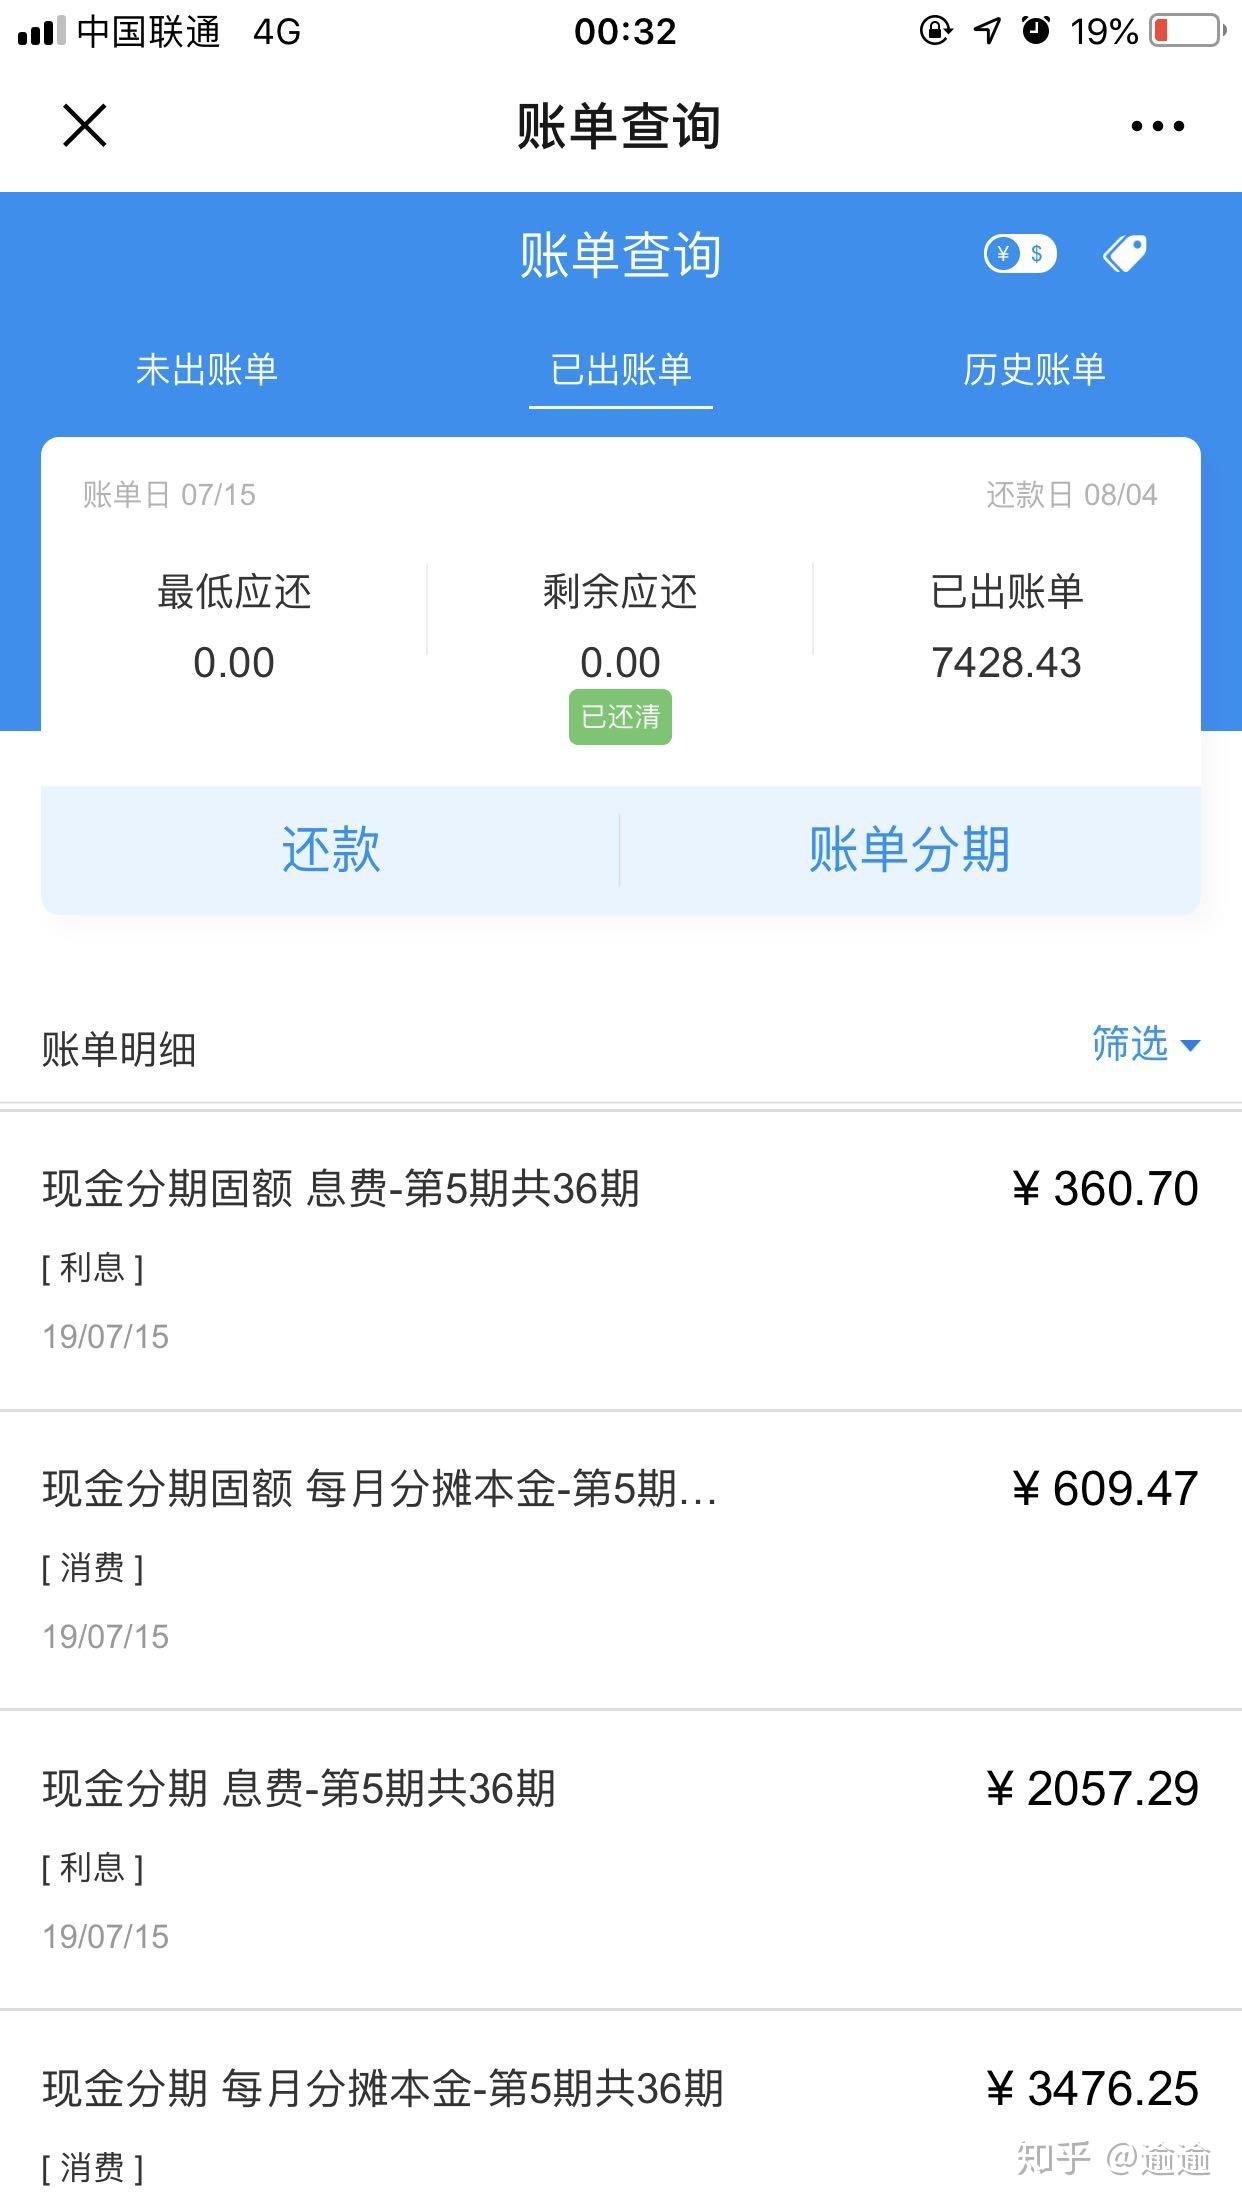Open the 每月分摊本金 ¥3476.25 entry
Image resolution: width=1242 pixels, height=2208 pixels.
(621, 2110)
